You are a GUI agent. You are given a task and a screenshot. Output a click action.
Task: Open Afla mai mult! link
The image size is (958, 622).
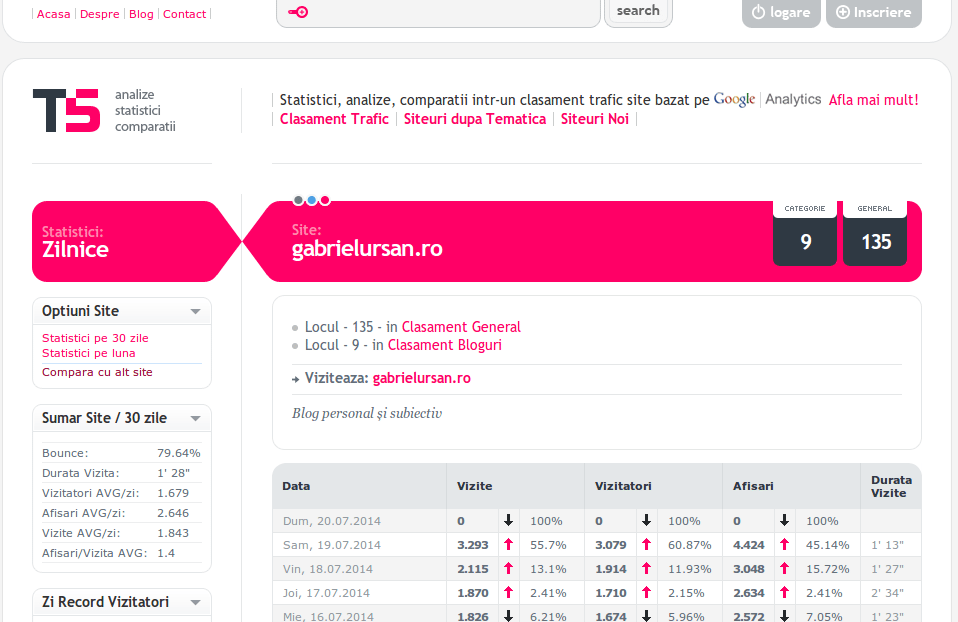(x=874, y=100)
